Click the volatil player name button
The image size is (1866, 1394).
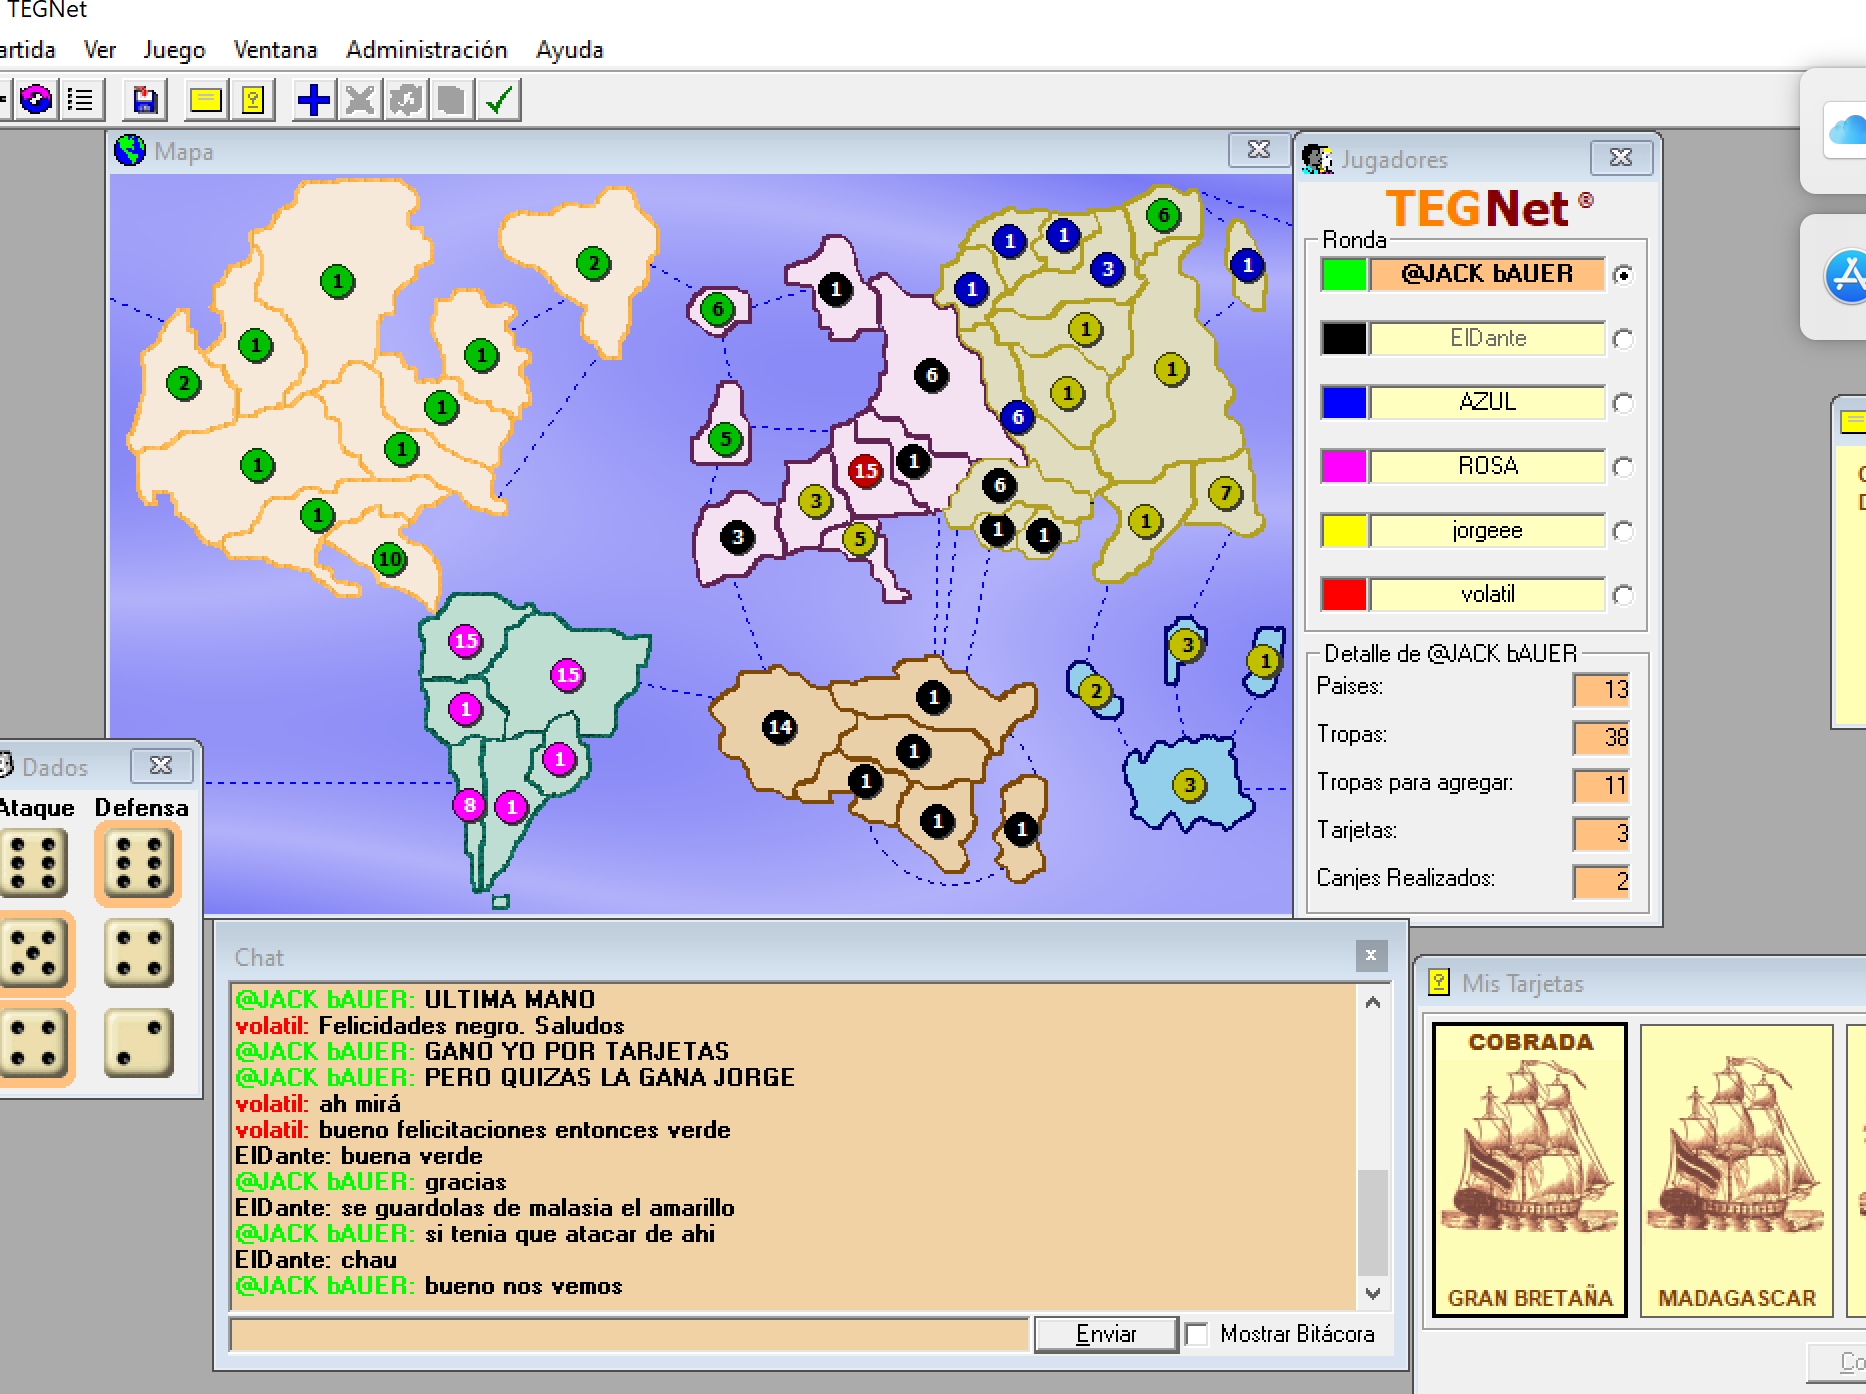point(1487,594)
